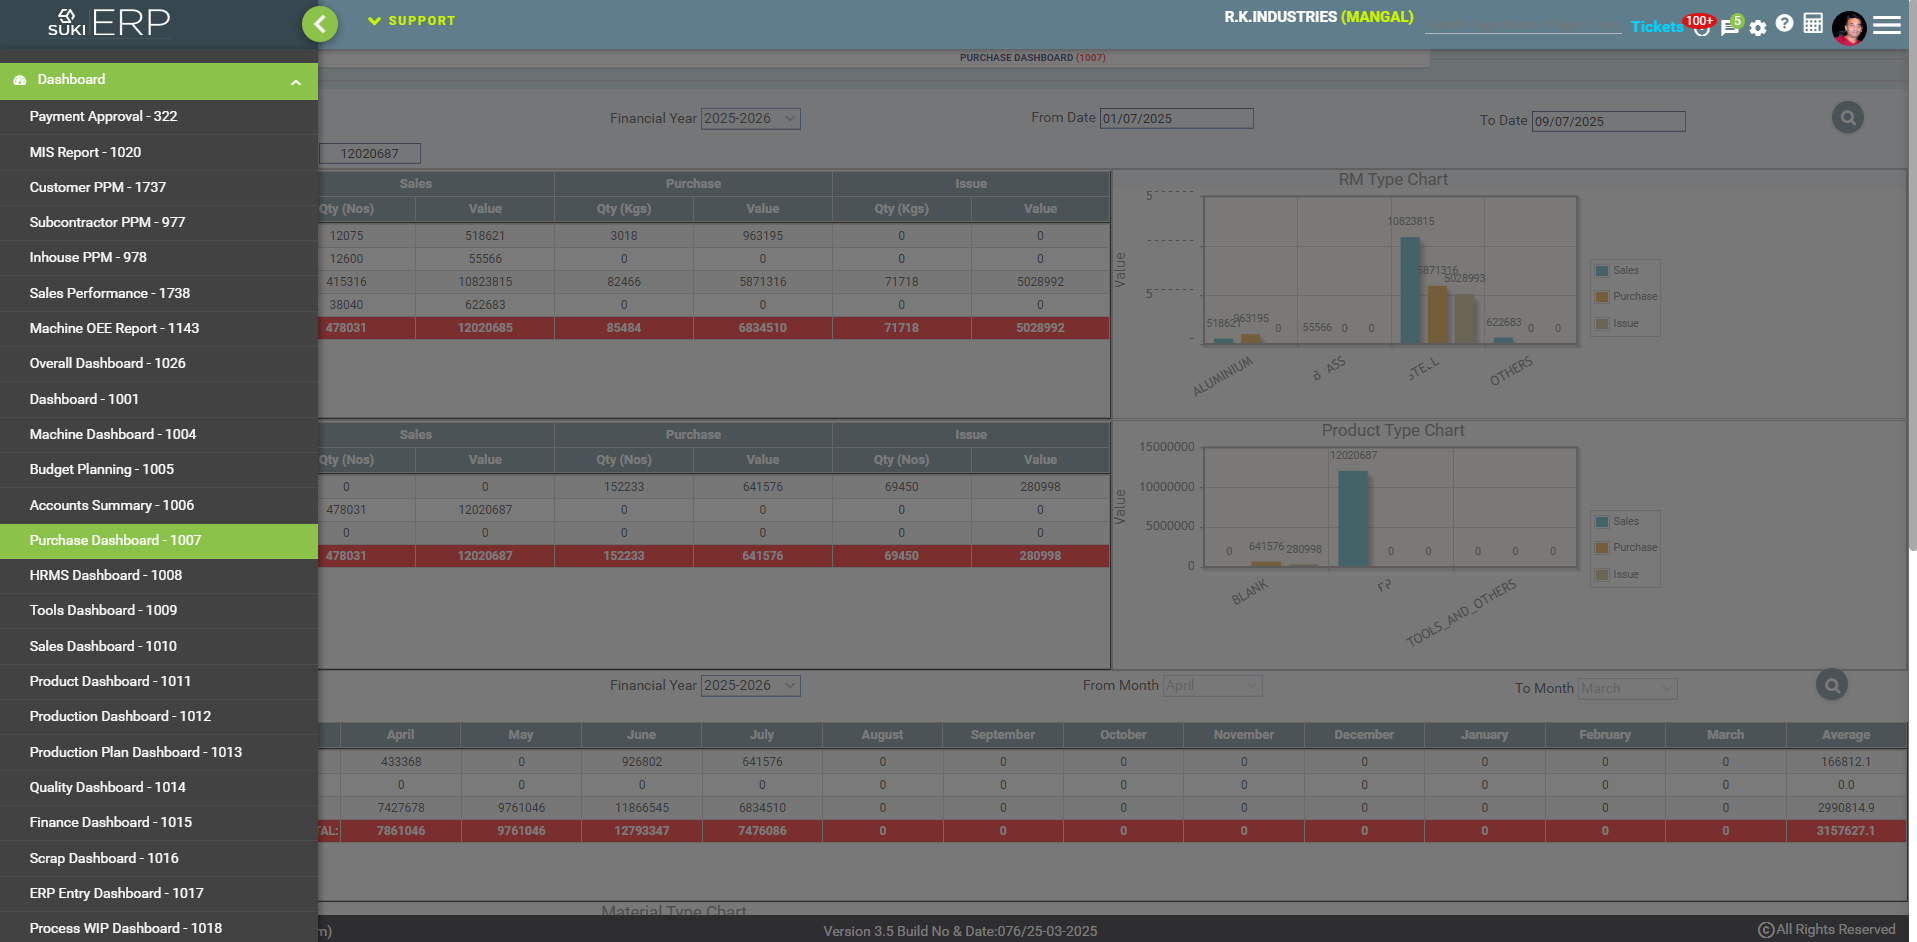Open the help question mark icon
This screenshot has width=1917, height=942.
pyautogui.click(x=1784, y=23)
